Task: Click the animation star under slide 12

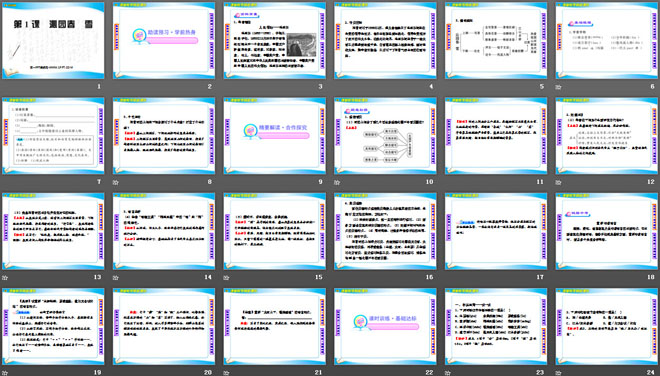Action: 558,182
